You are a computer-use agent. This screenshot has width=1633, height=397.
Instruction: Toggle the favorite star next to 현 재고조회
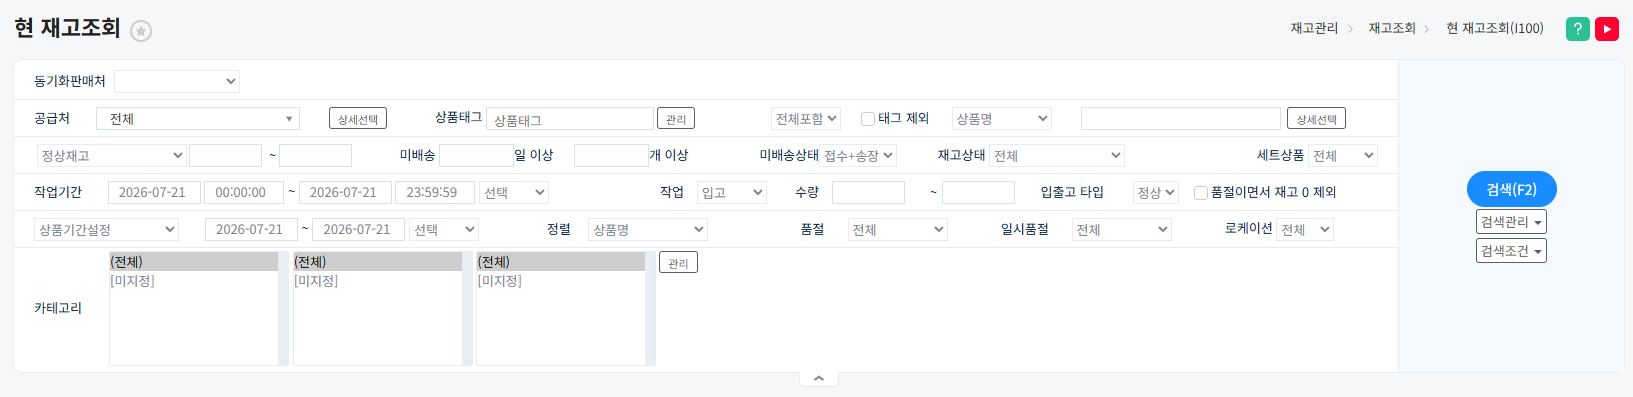[141, 31]
